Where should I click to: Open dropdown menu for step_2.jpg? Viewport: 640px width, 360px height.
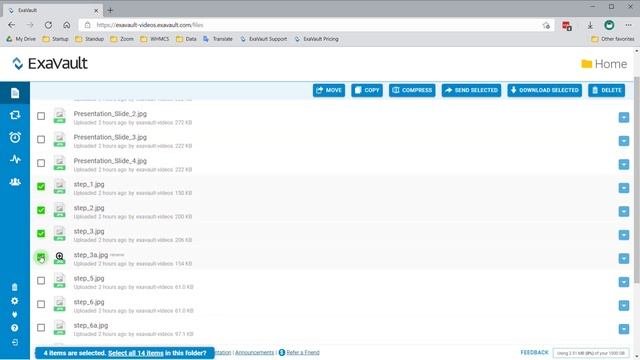tap(624, 211)
